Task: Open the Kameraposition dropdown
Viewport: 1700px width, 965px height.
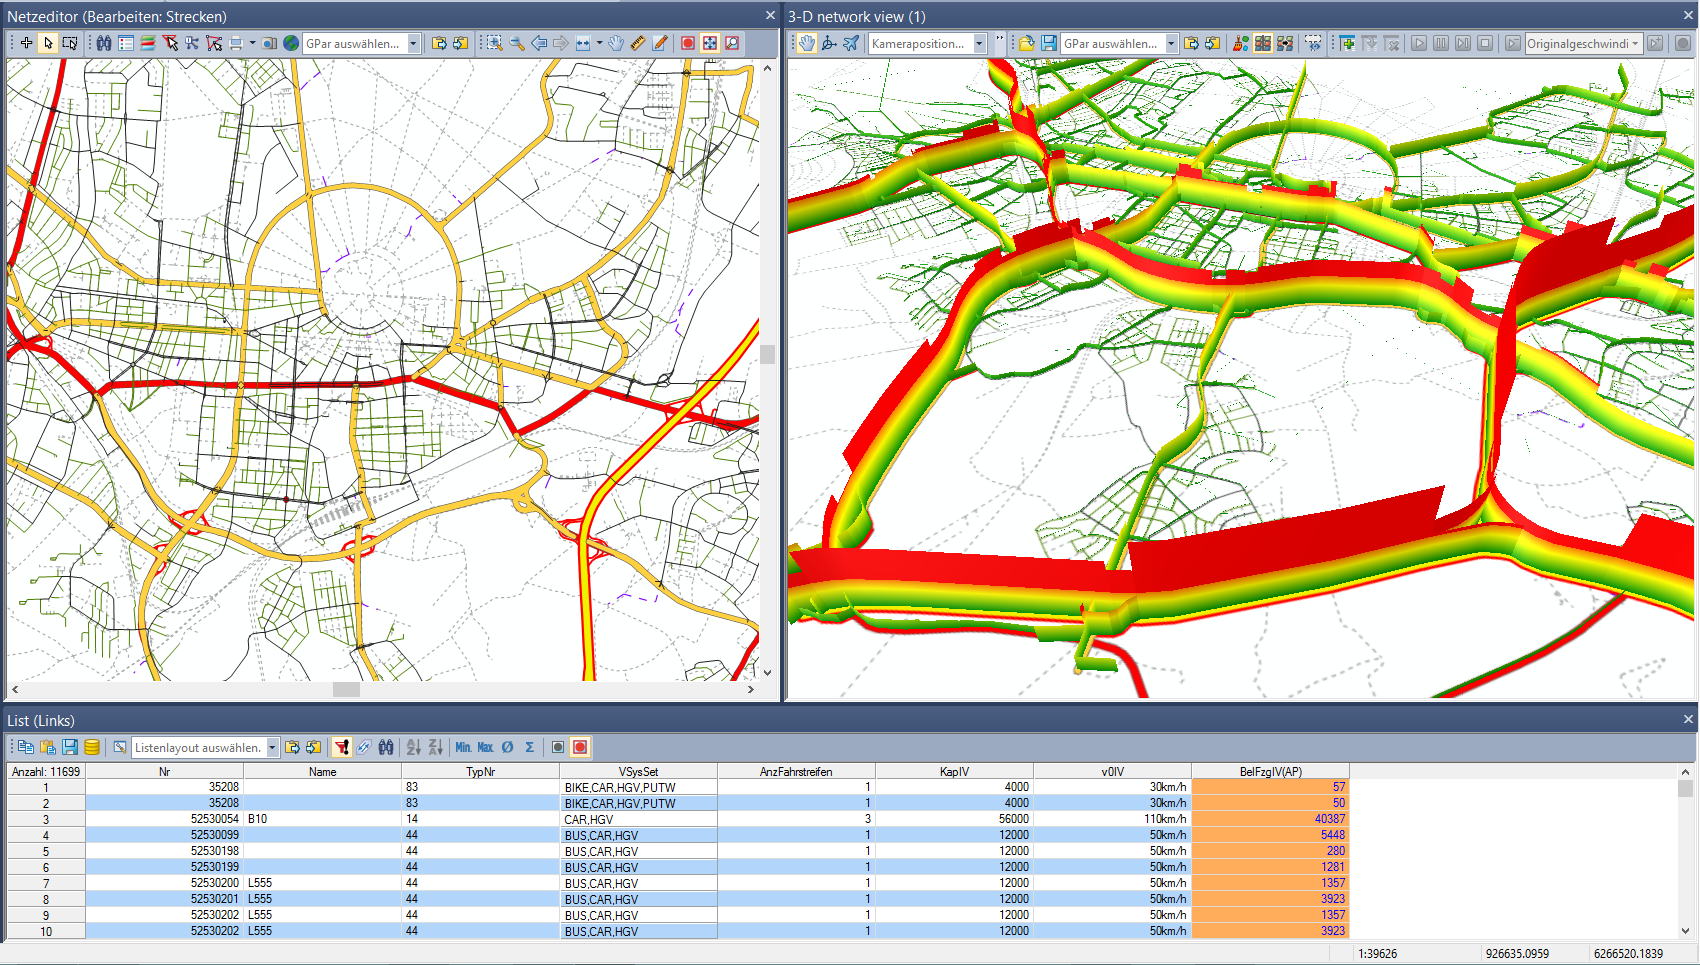Action: point(979,43)
